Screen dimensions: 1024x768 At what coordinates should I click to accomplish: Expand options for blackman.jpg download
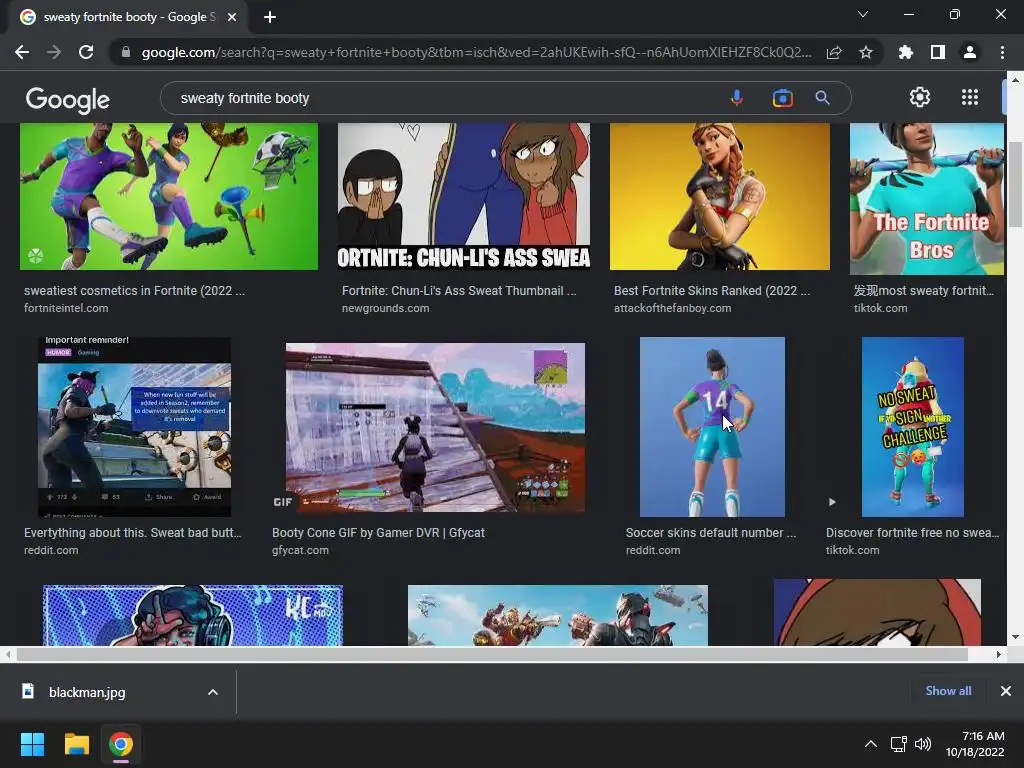213,692
